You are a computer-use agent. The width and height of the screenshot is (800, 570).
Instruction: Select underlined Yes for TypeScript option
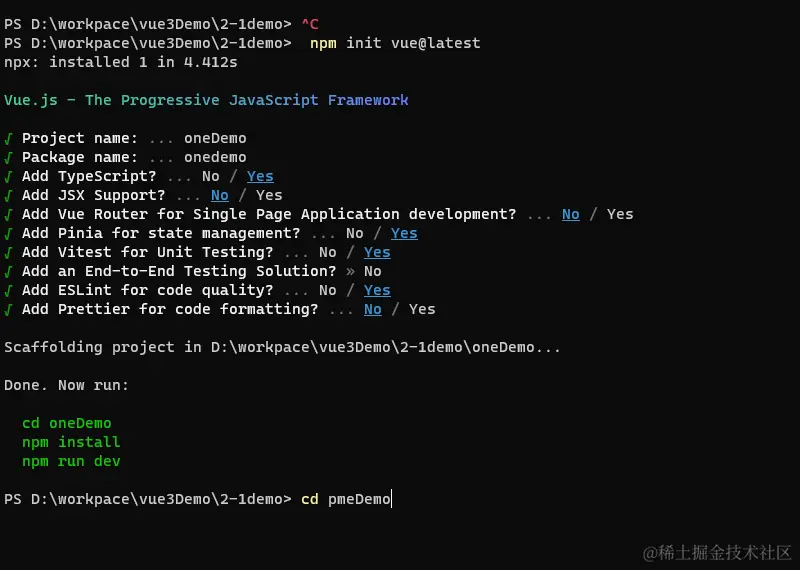tap(260, 176)
